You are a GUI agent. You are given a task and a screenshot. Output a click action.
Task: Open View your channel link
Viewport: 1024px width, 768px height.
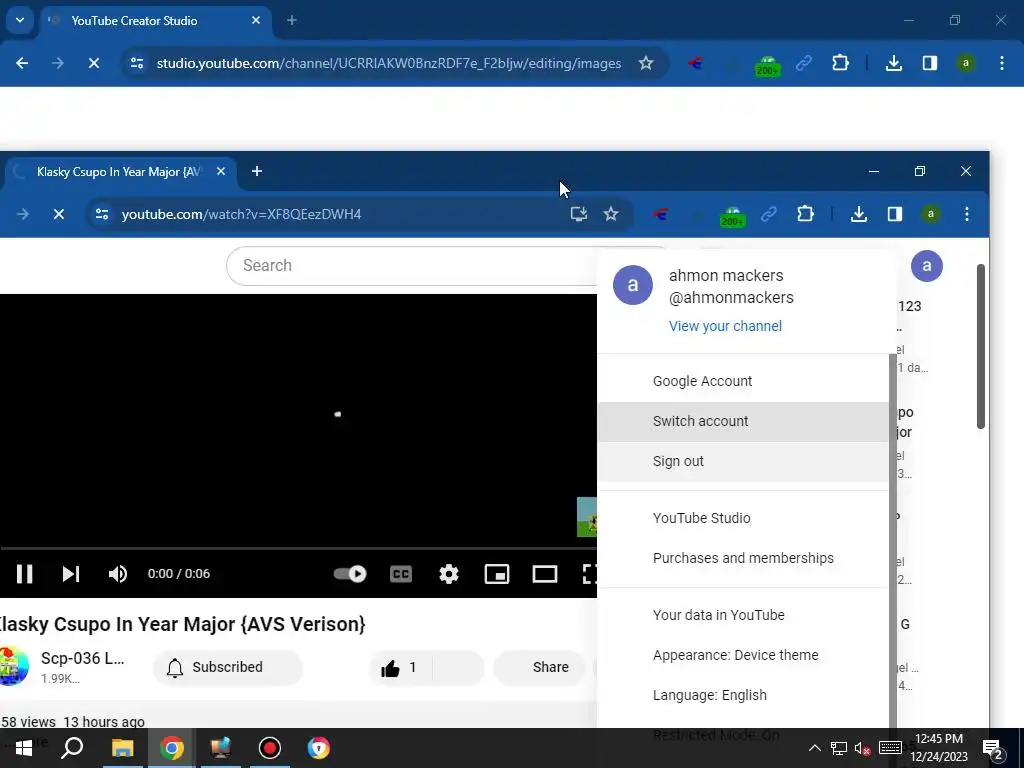click(725, 326)
